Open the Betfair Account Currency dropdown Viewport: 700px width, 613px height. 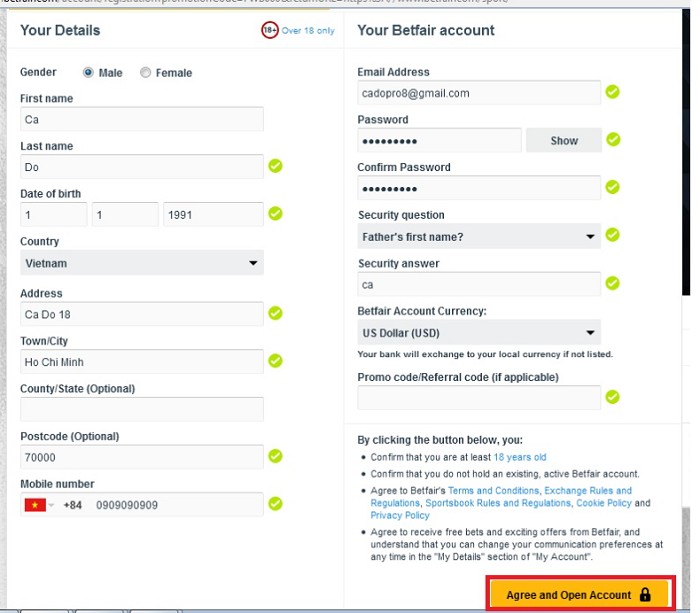click(x=479, y=332)
